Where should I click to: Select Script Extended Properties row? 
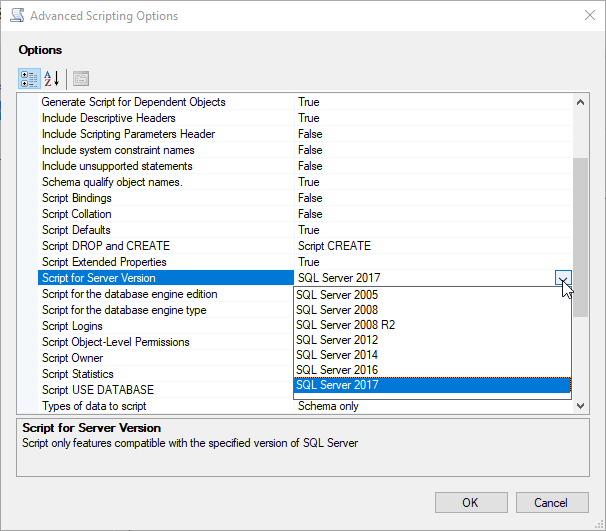point(166,262)
